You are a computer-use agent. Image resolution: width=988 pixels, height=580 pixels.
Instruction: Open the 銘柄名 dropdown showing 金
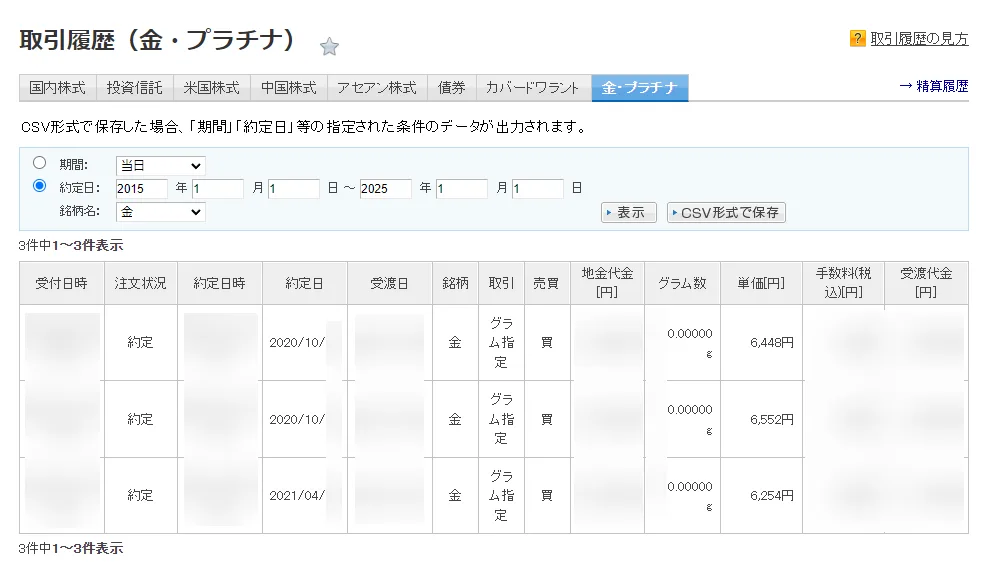click(160, 212)
